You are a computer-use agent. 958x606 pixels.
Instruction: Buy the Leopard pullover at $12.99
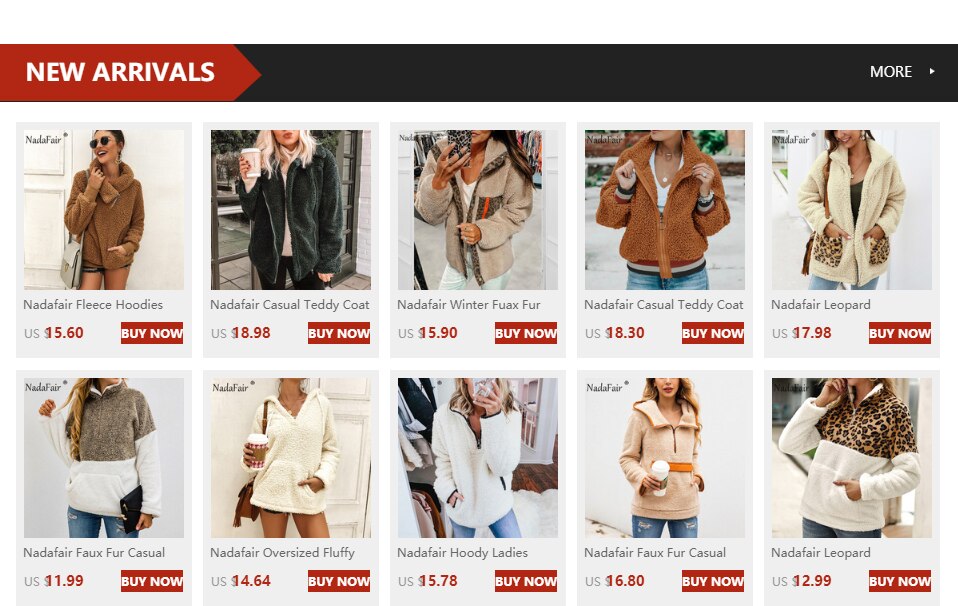(x=899, y=581)
